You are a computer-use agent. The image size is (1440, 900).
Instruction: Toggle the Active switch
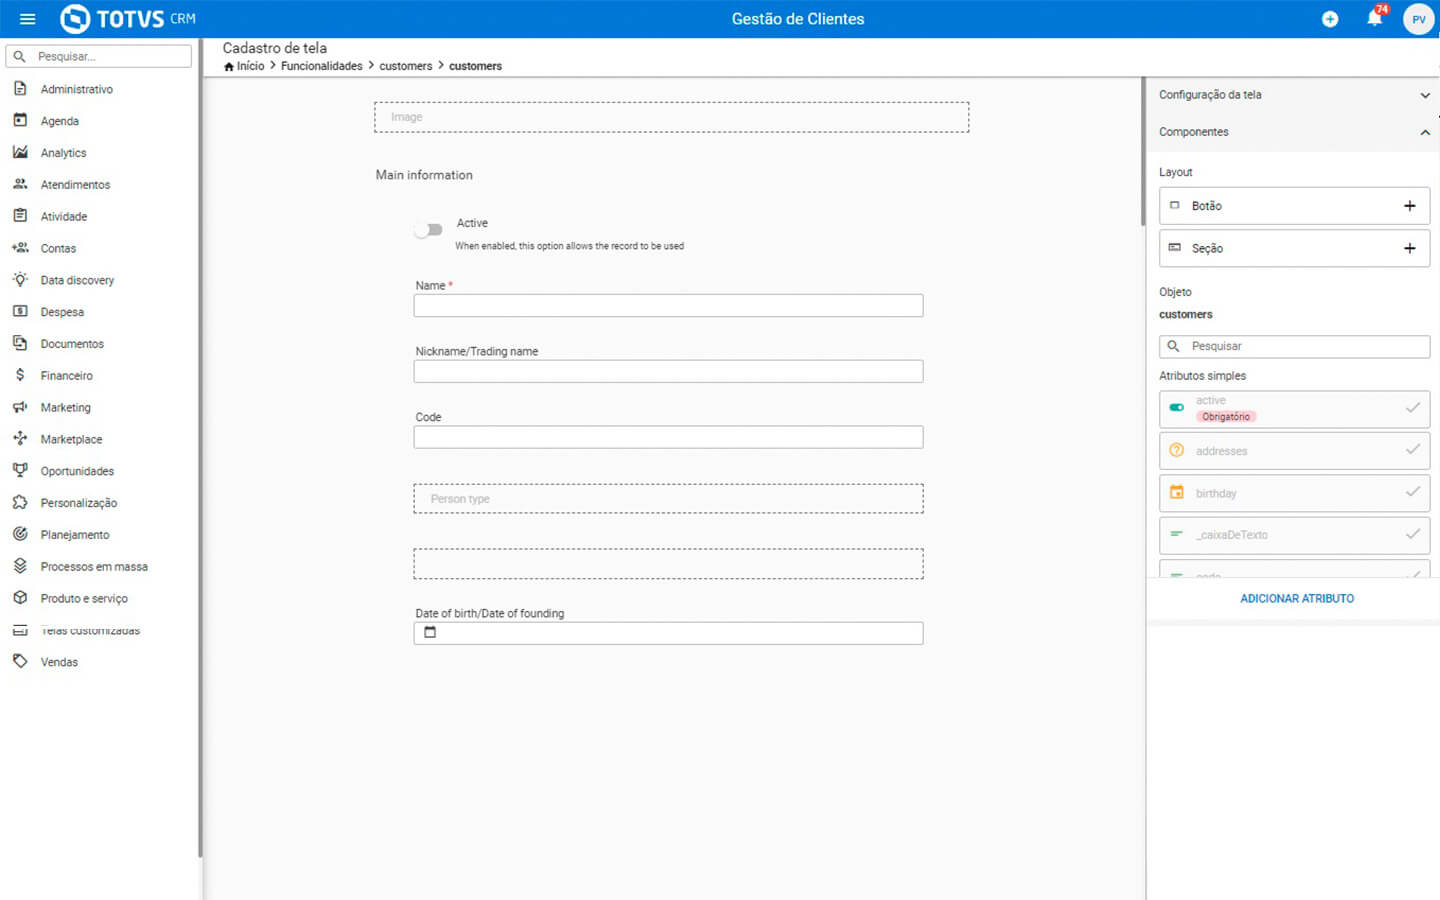pyautogui.click(x=429, y=230)
